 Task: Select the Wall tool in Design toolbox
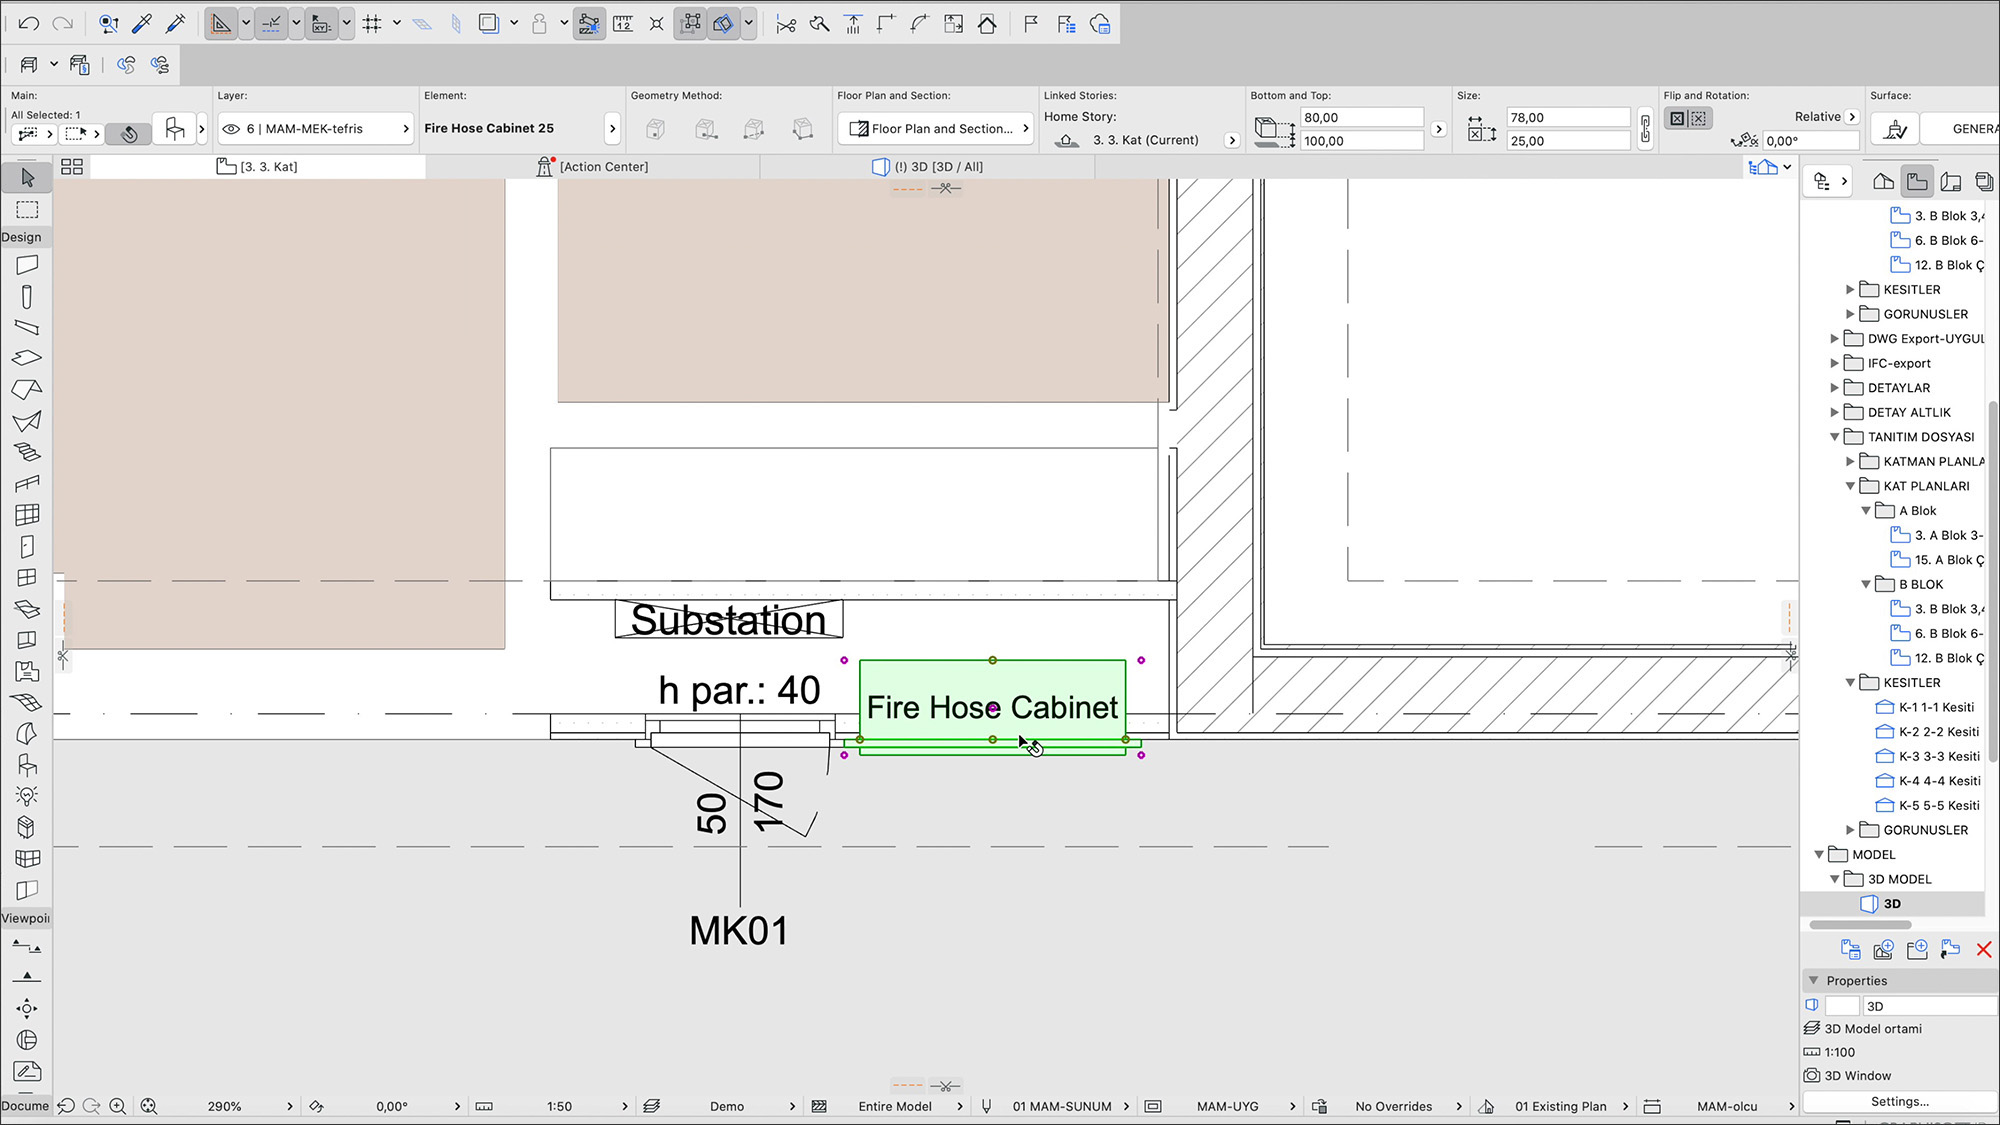[27, 265]
